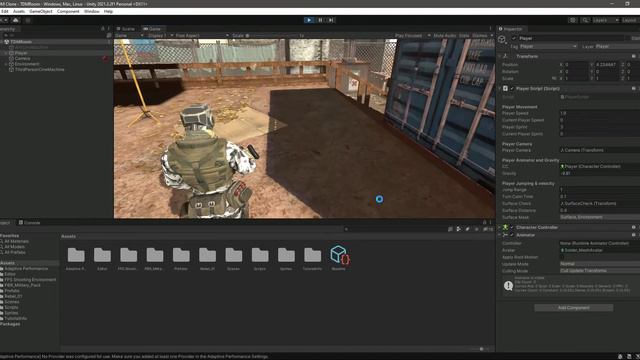Open the Window menu
This screenshot has width=640, height=360.
(91, 11)
